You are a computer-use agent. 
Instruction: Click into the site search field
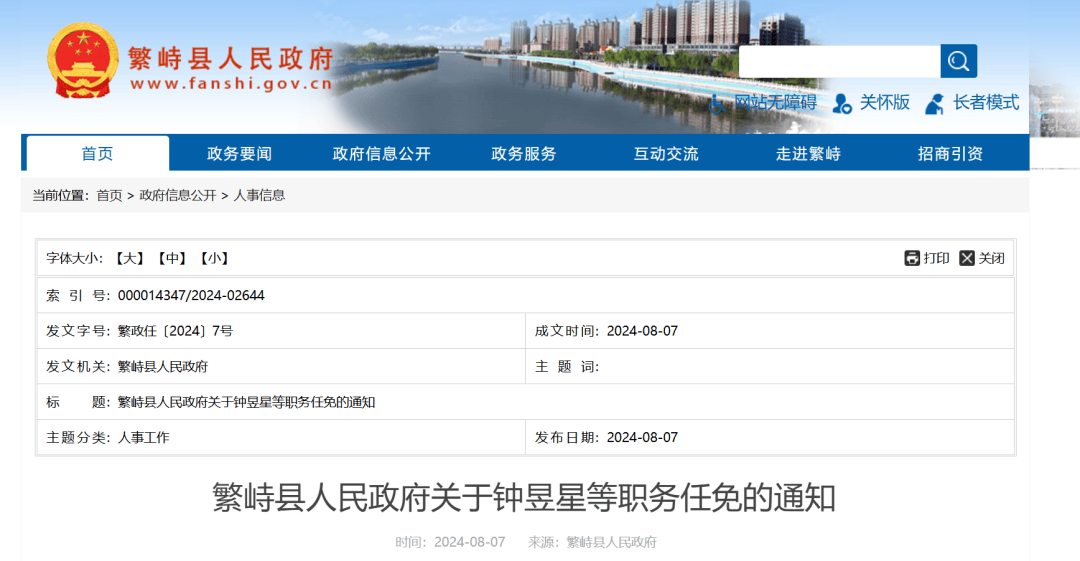point(840,61)
